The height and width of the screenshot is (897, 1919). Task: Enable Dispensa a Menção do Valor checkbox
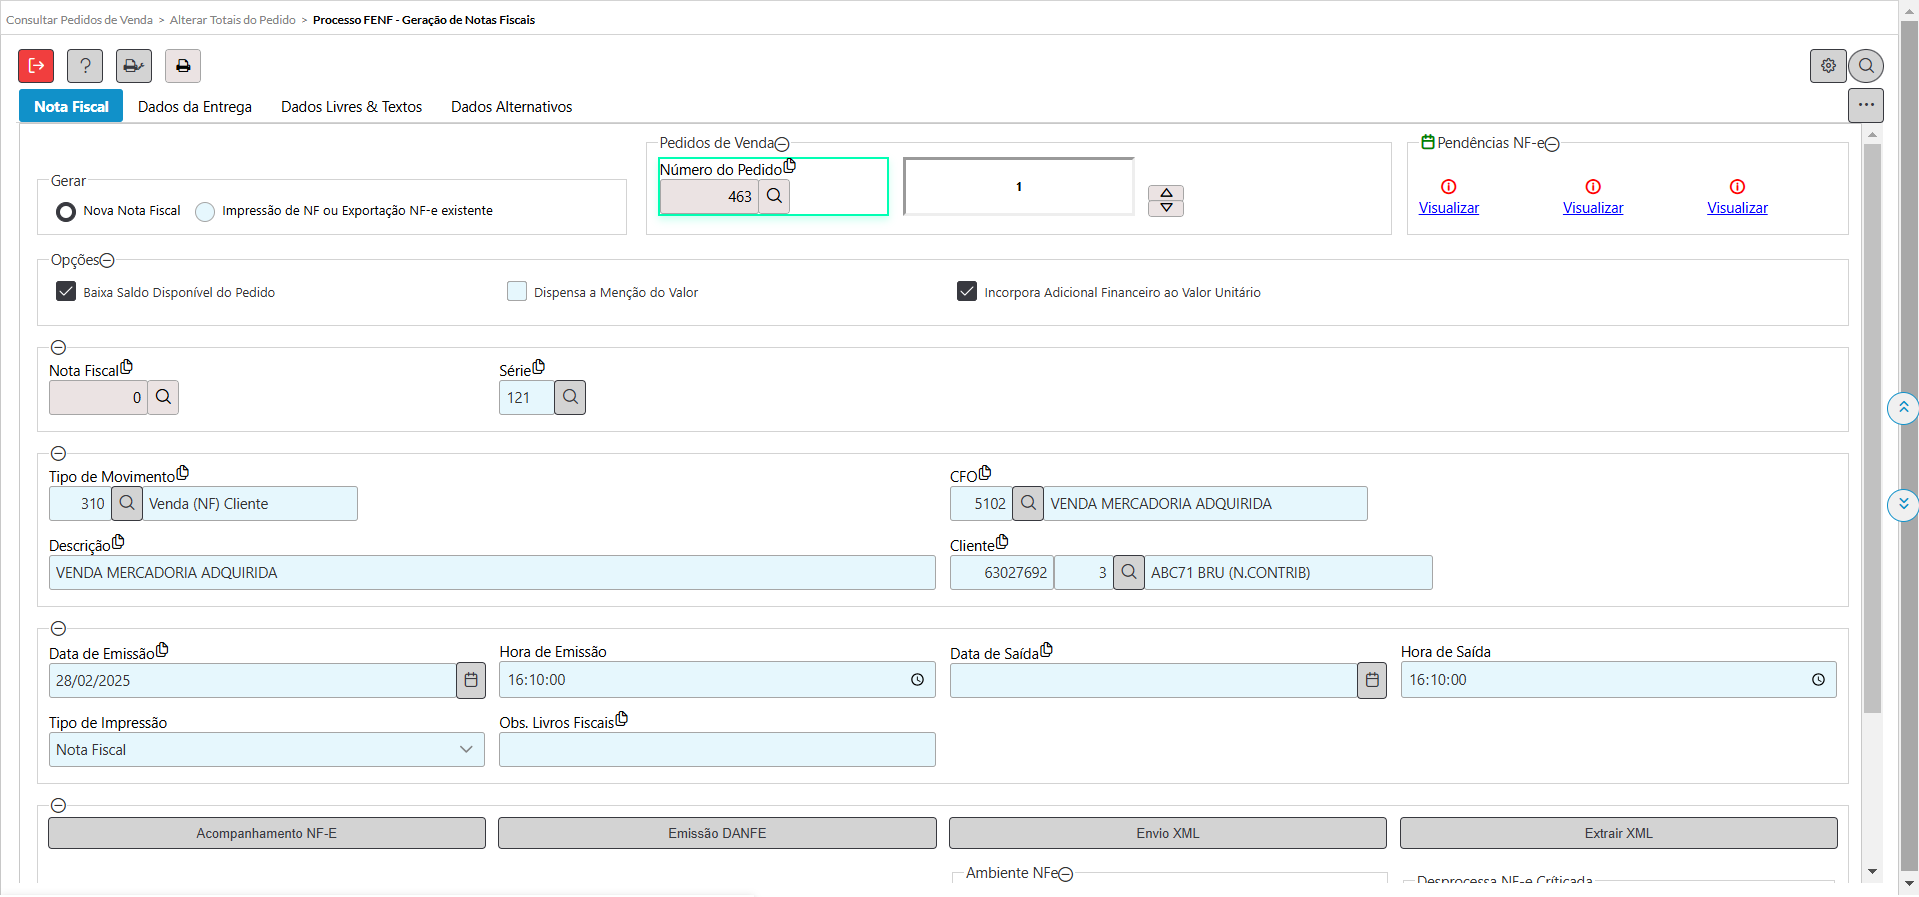point(517,292)
